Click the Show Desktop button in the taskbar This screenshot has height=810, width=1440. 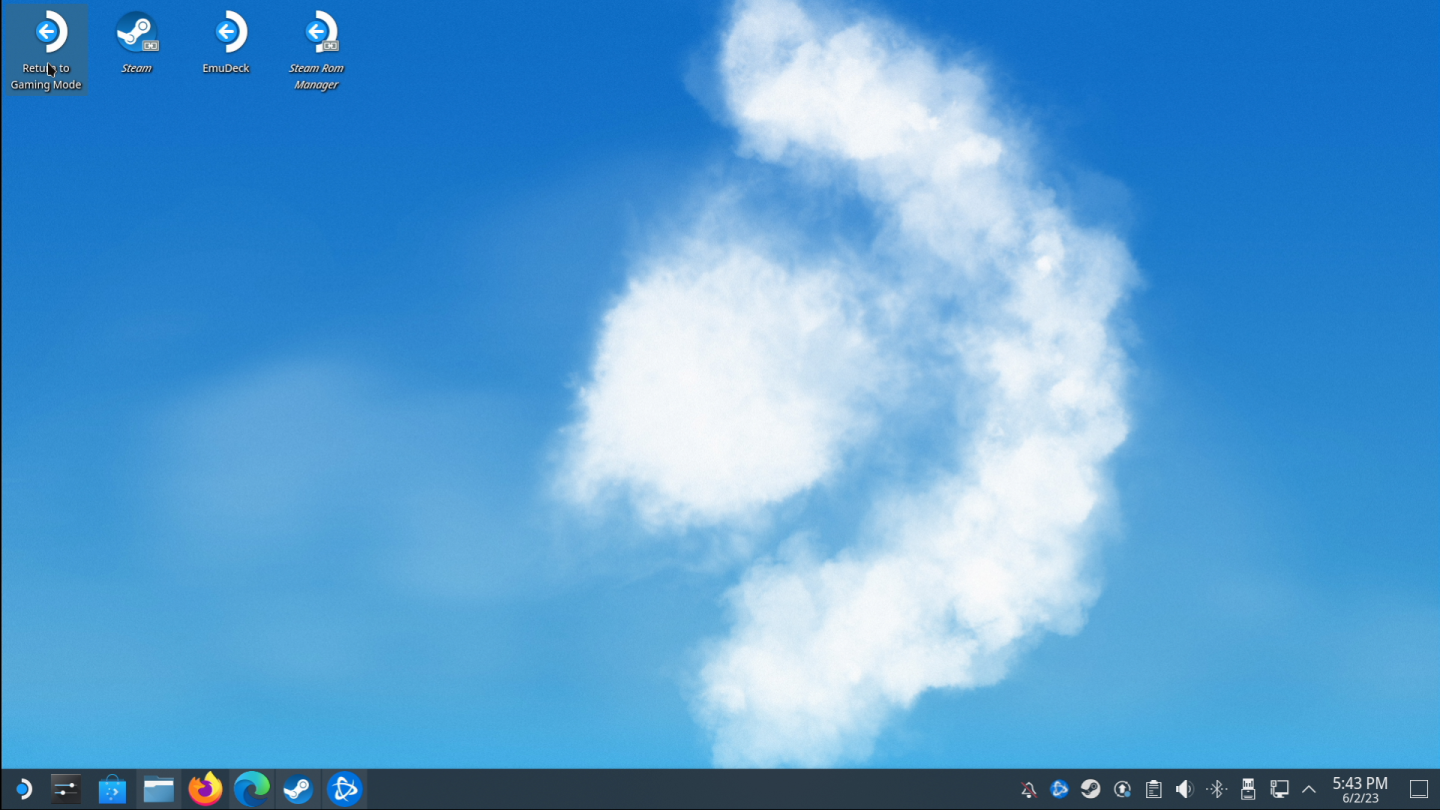point(1418,790)
